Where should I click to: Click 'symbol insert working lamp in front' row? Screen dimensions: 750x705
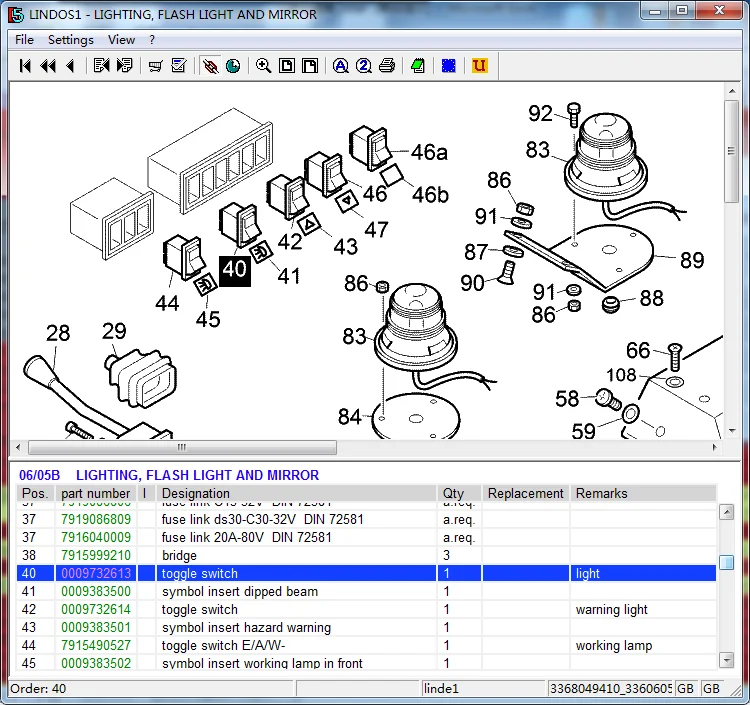[366, 663]
